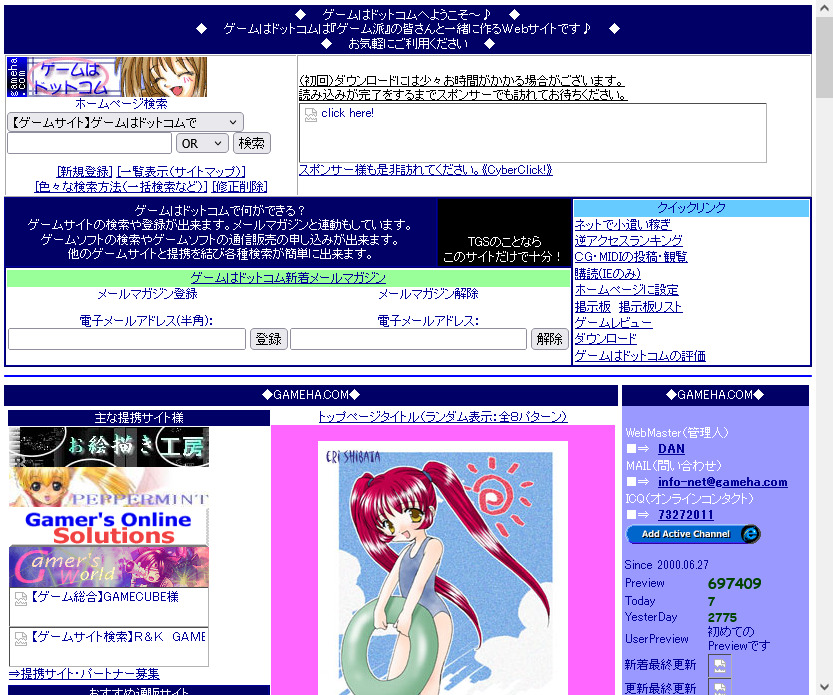The height and width of the screenshot is (695, 833).
Task: Open the CG・MIDIの投稿・観覧 quick link
Action: 631,257
